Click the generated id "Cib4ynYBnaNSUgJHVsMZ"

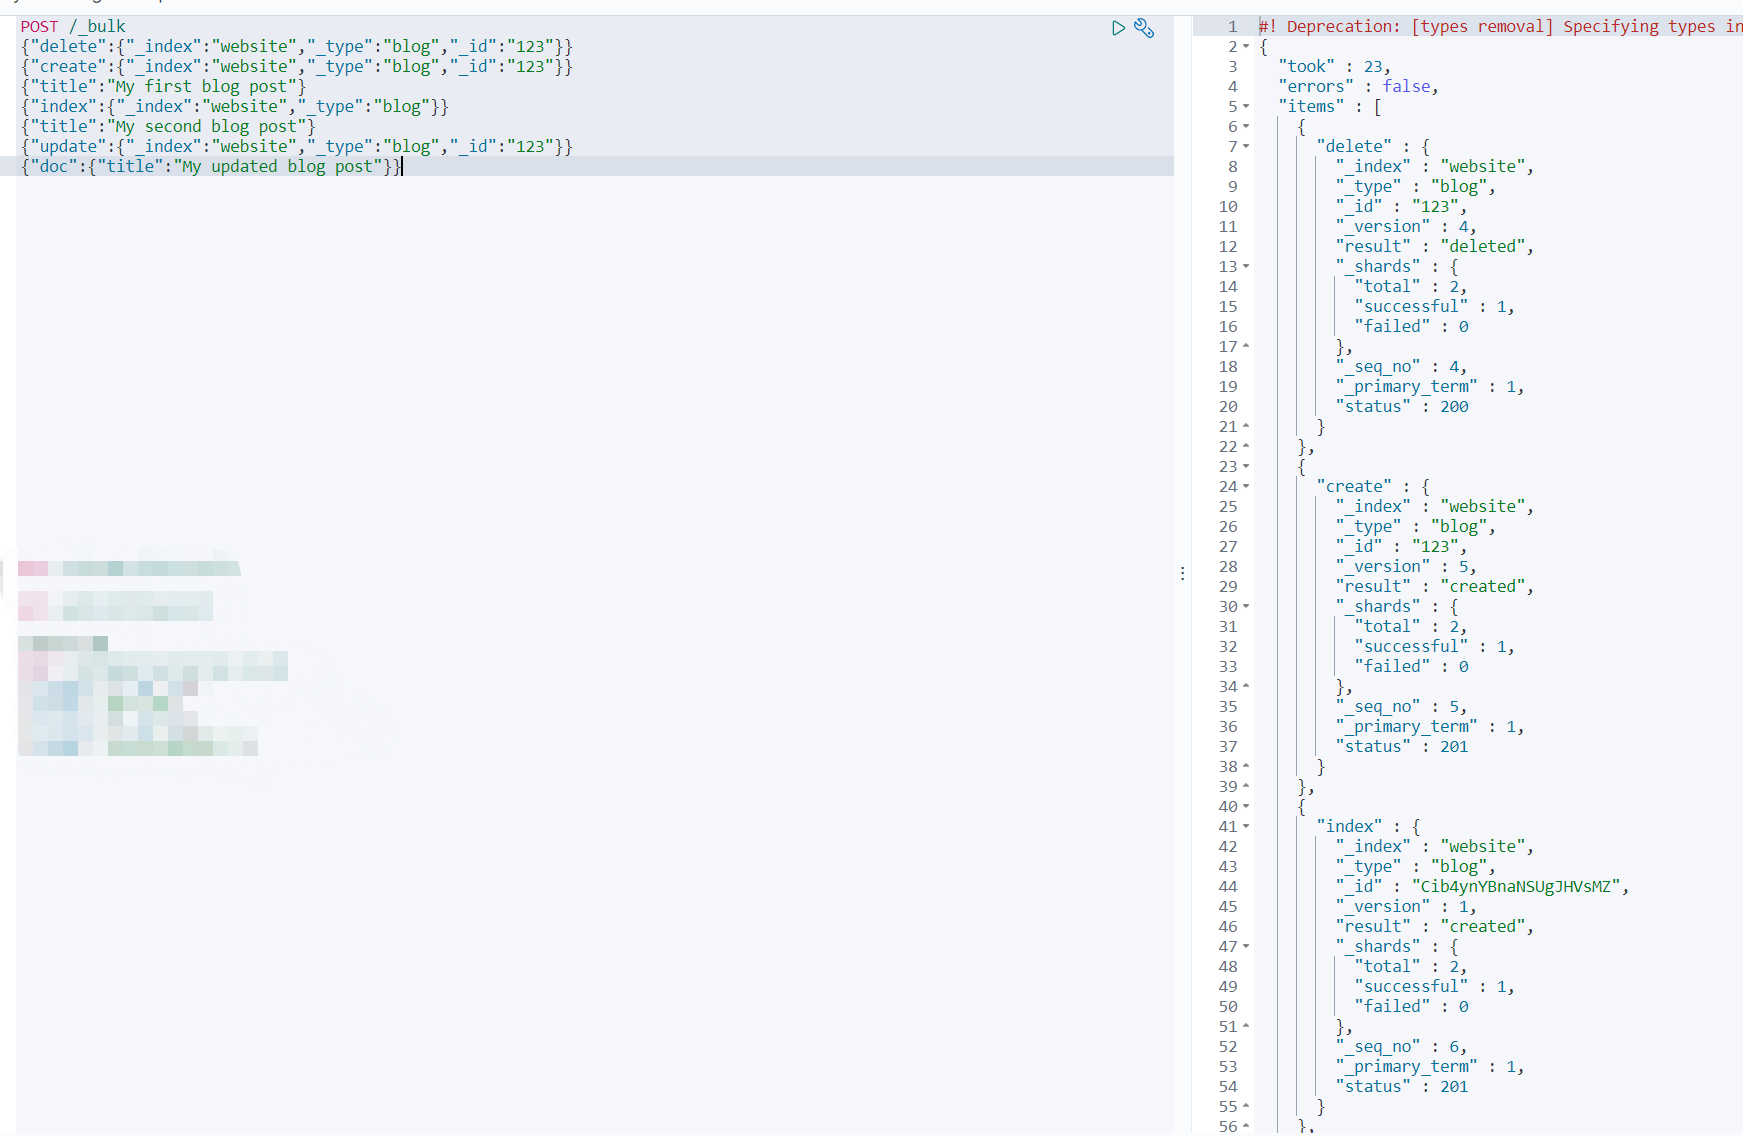click(x=1516, y=886)
